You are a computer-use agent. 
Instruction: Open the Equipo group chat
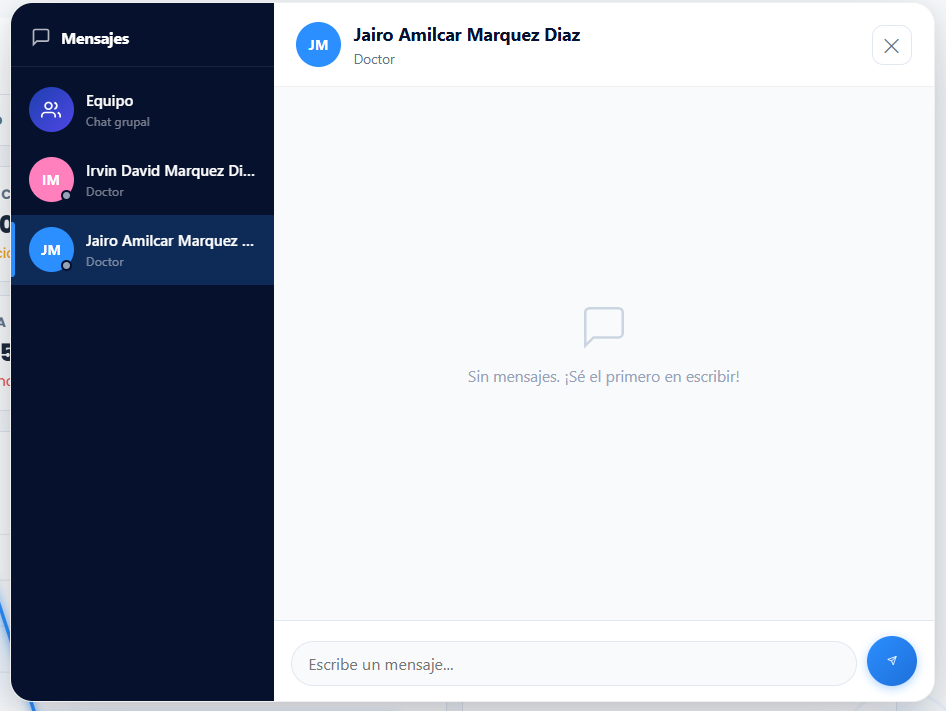click(142, 110)
